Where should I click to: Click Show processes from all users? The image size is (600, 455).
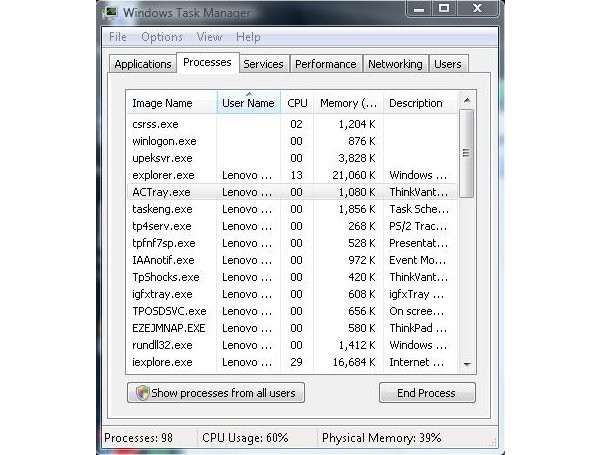coord(216,393)
